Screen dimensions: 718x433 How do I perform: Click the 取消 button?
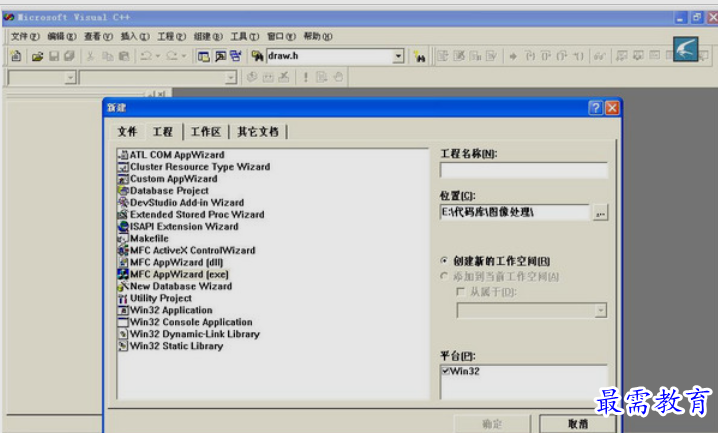577,424
